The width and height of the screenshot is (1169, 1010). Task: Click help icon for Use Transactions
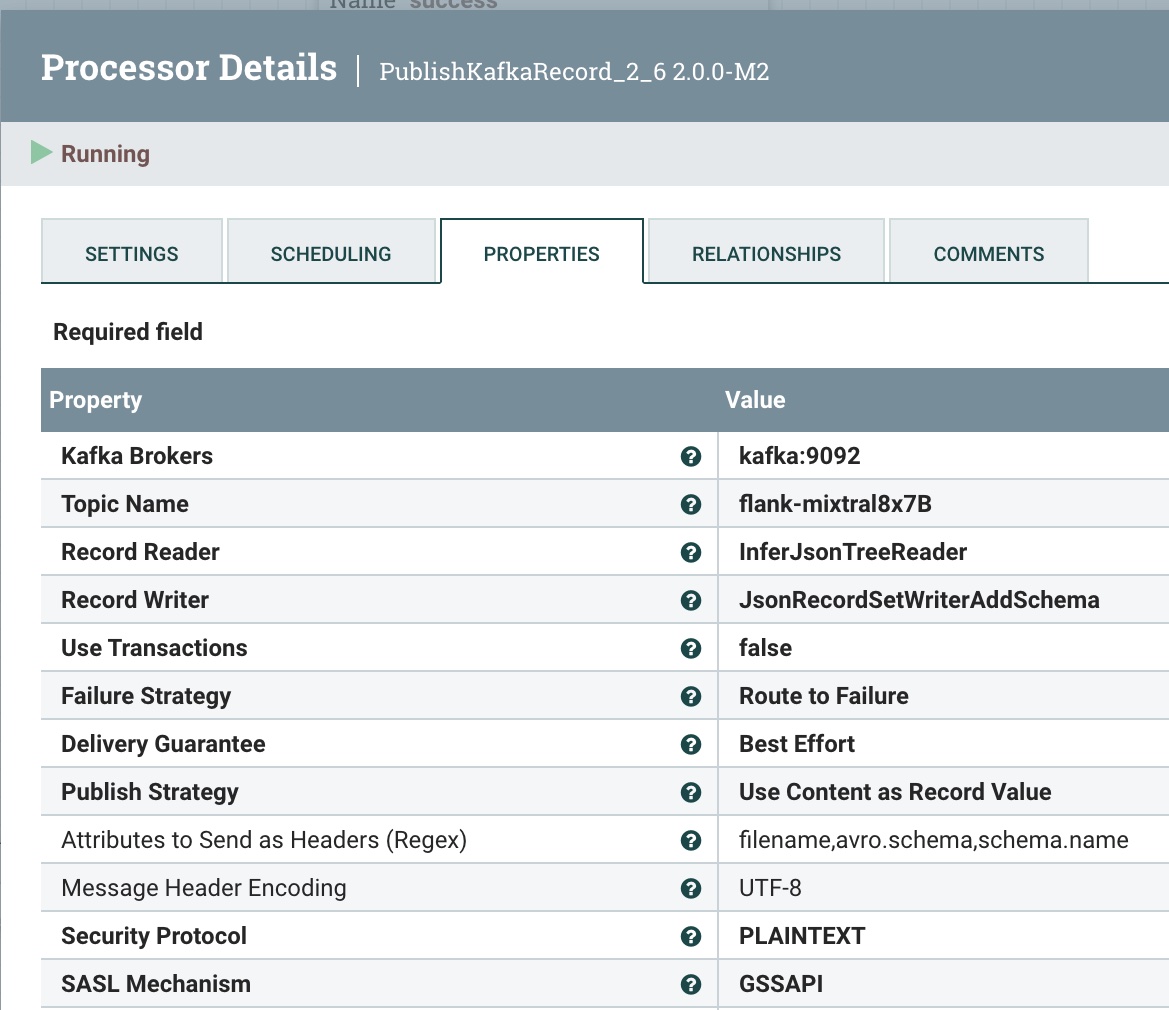690,649
